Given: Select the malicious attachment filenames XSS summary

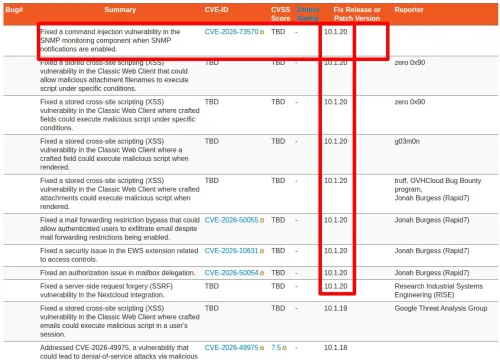Looking at the screenshot, I should click(x=114, y=75).
